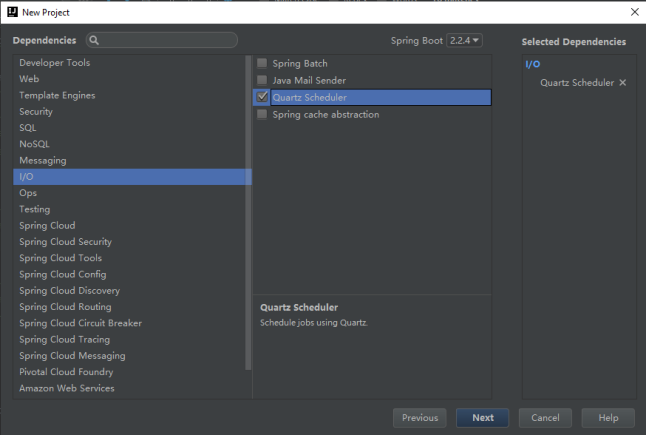Click the Next button
Viewport: 646px width, 435px height.
[x=482, y=418]
